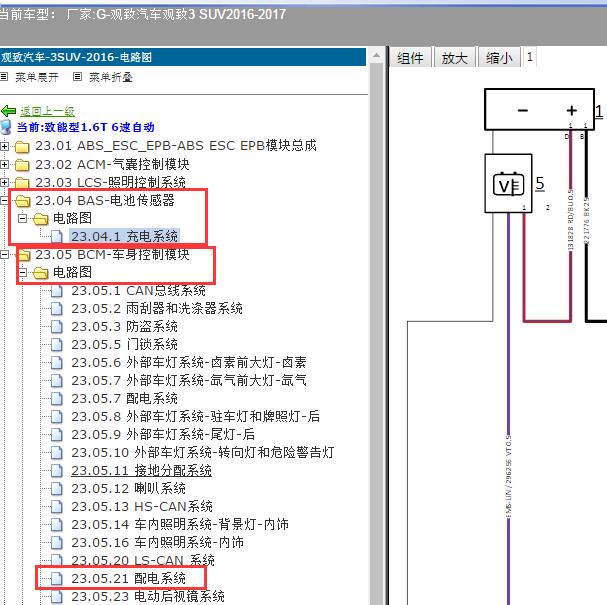Click the 返回上一级 link
The height and width of the screenshot is (605, 607).
click(47, 111)
